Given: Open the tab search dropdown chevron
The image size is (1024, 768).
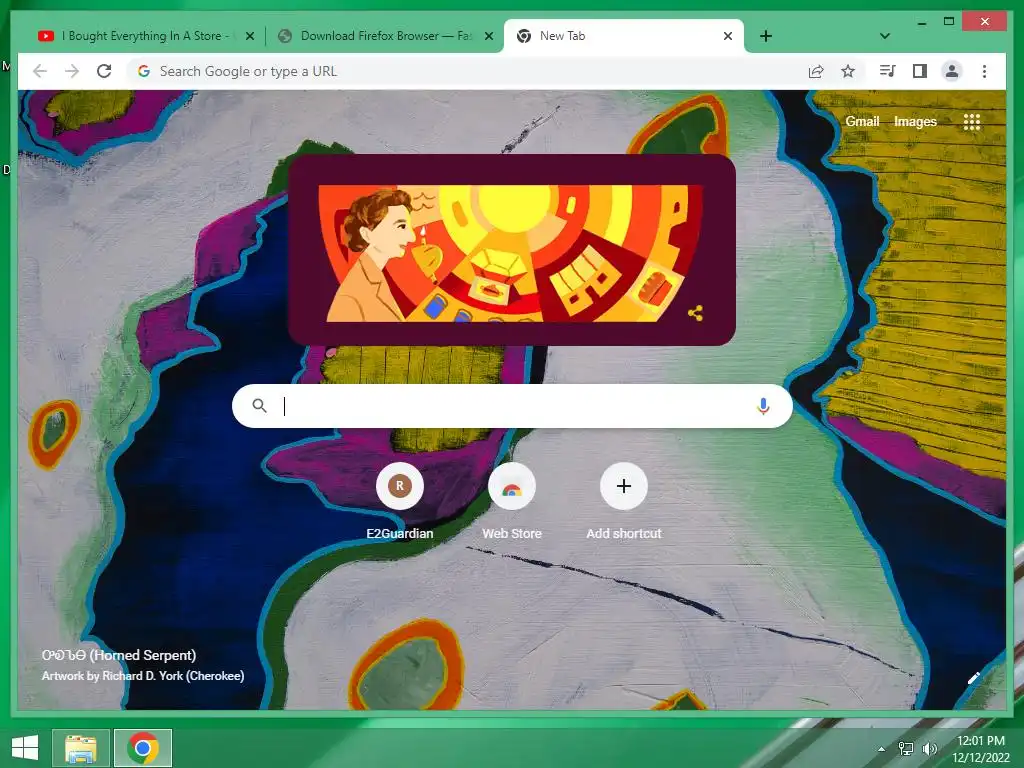Looking at the screenshot, I should coord(885,36).
